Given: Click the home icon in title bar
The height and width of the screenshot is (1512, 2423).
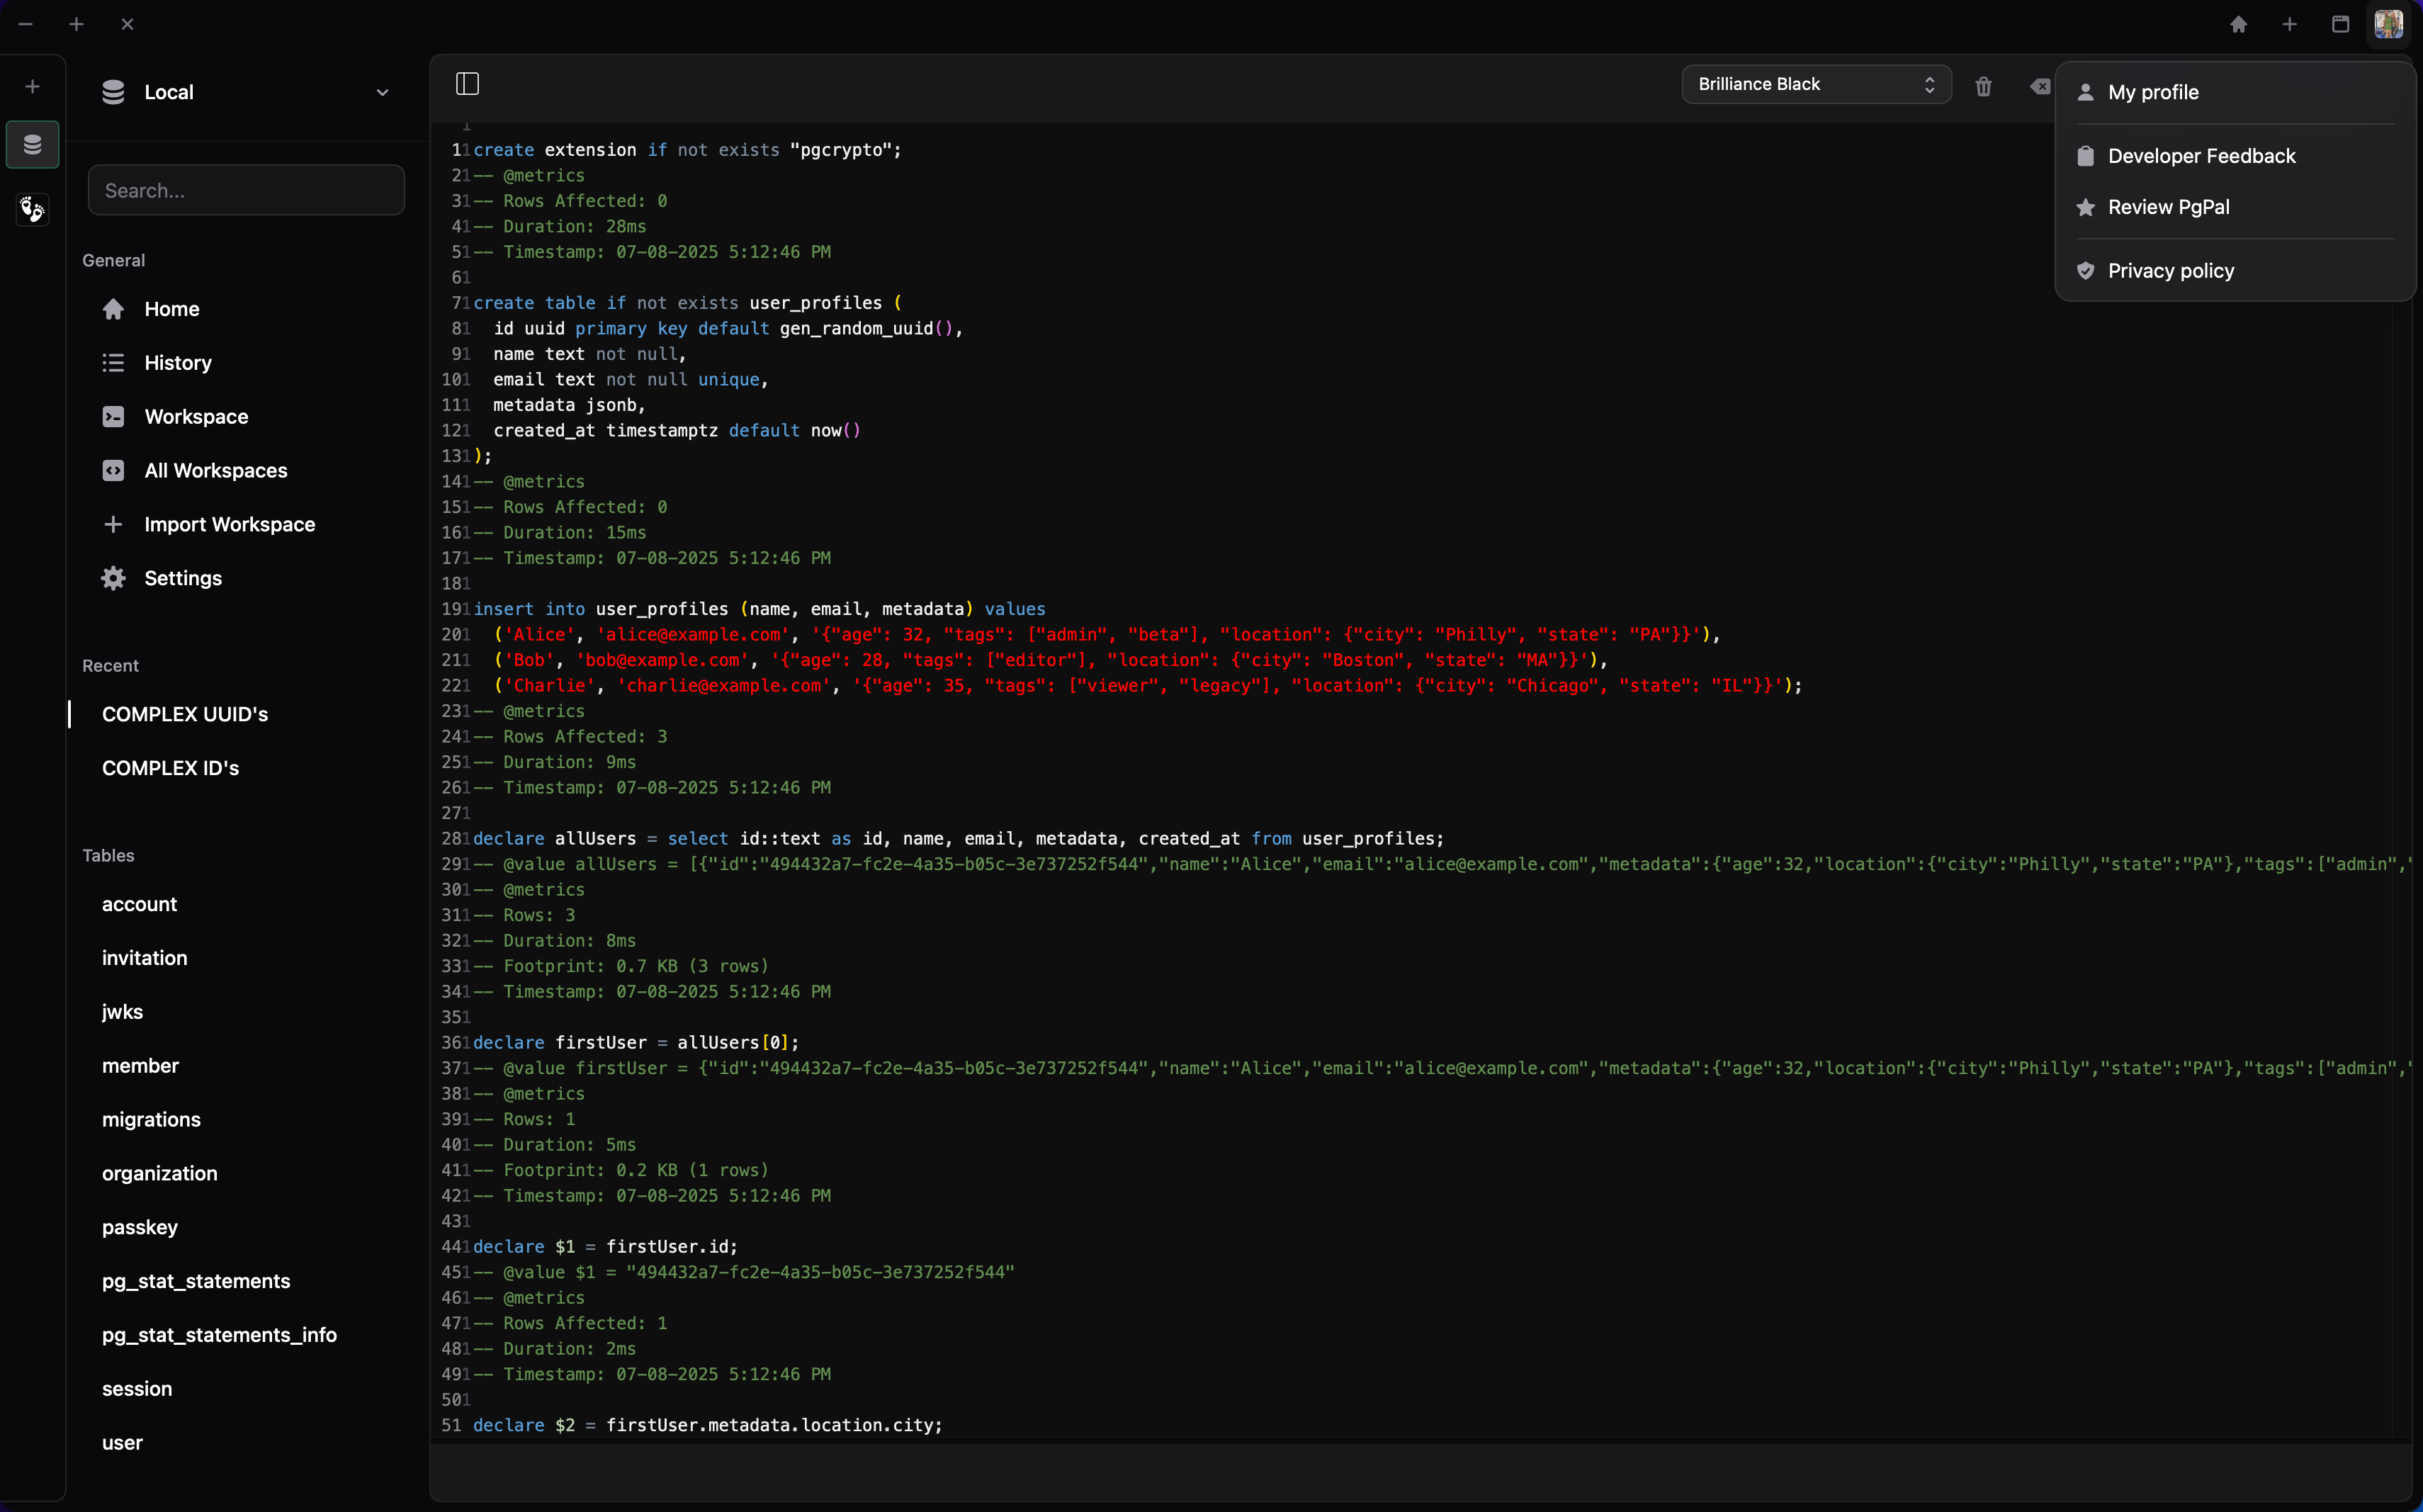Looking at the screenshot, I should [x=2239, y=24].
